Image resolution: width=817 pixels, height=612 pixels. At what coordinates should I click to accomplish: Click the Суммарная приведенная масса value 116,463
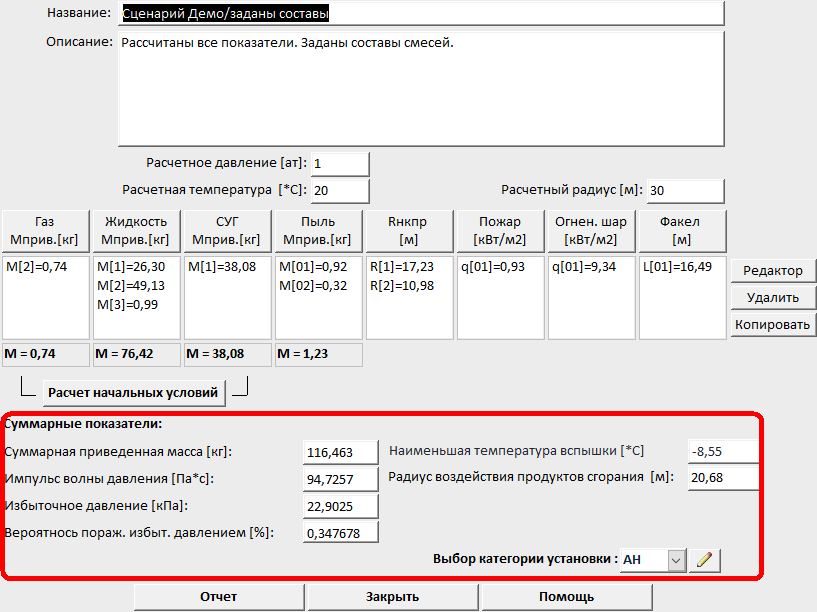pyautogui.click(x=340, y=452)
